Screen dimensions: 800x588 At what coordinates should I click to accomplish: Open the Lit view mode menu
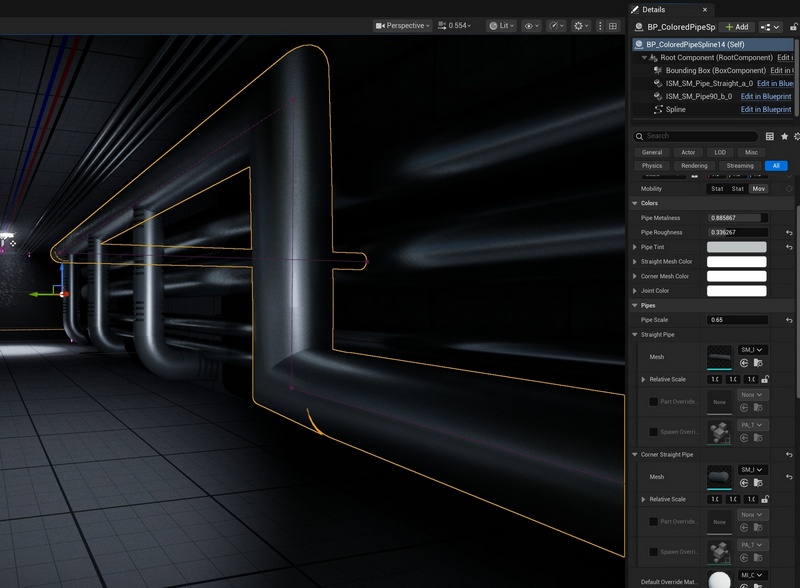pos(505,25)
